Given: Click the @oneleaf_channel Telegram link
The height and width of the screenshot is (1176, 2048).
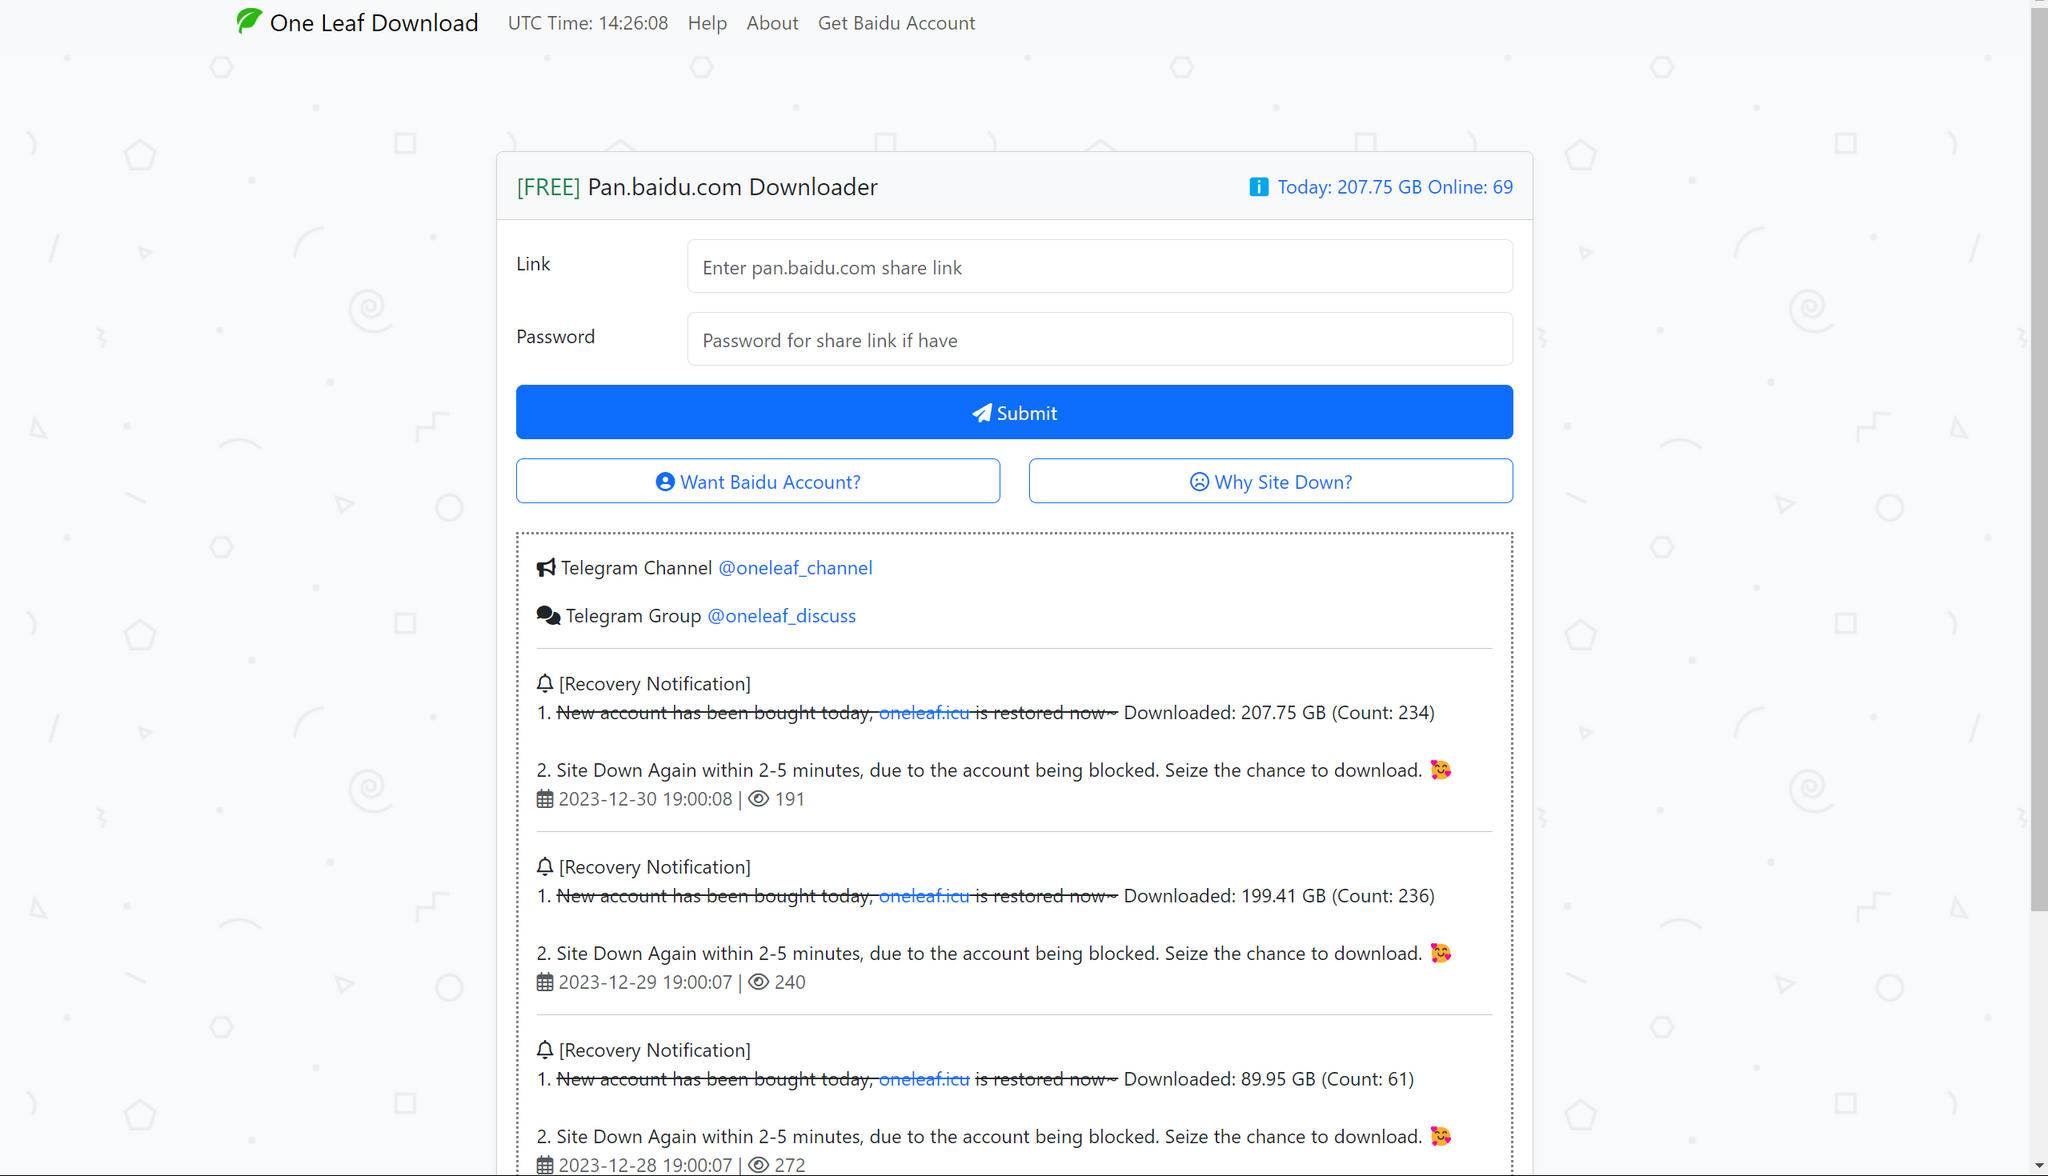Looking at the screenshot, I should 796,567.
